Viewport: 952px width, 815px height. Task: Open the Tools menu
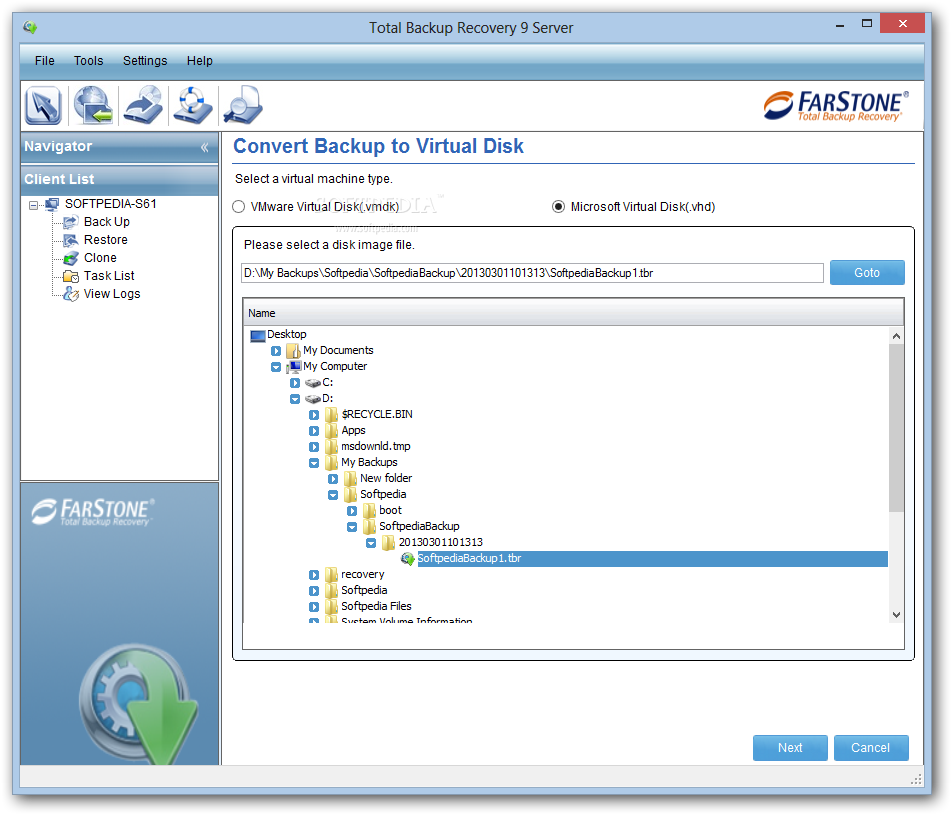pos(88,61)
